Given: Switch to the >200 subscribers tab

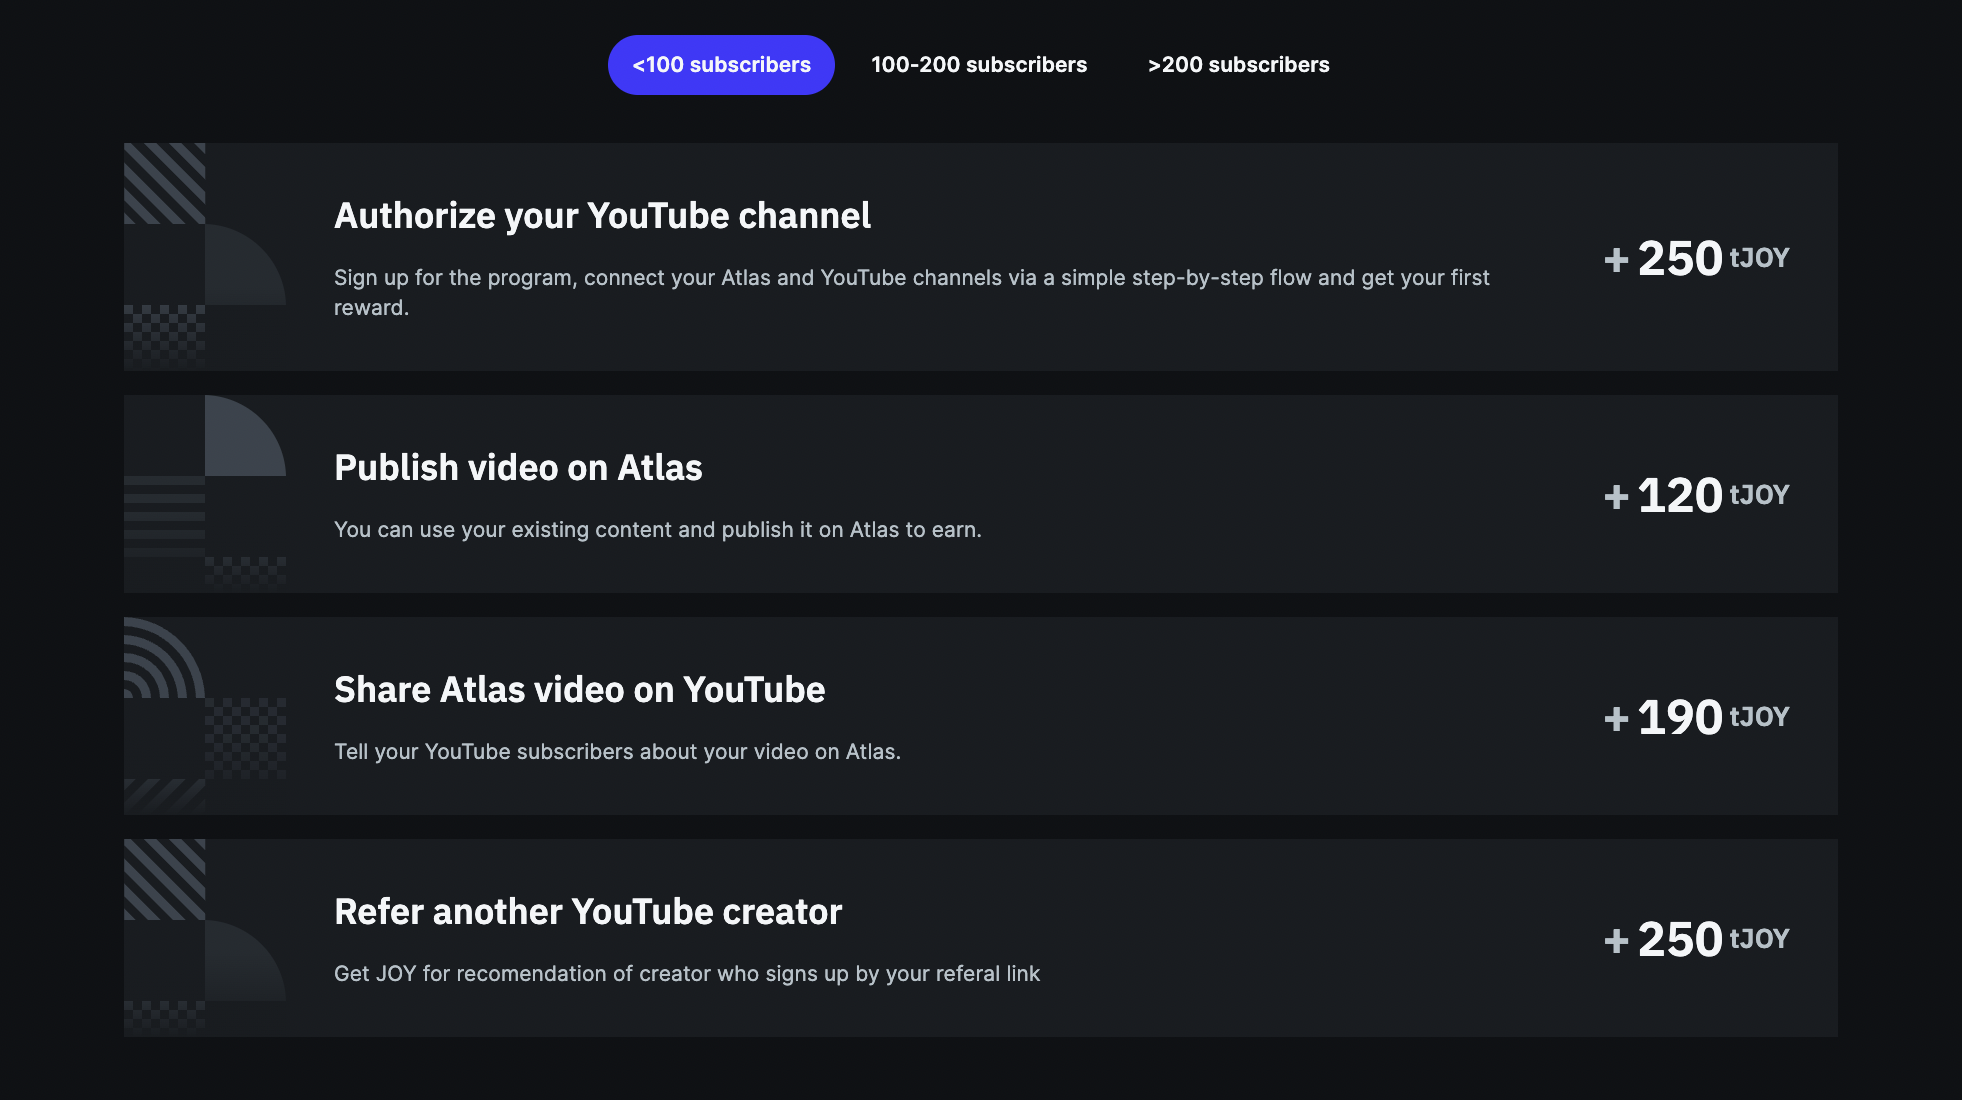Looking at the screenshot, I should (1239, 64).
